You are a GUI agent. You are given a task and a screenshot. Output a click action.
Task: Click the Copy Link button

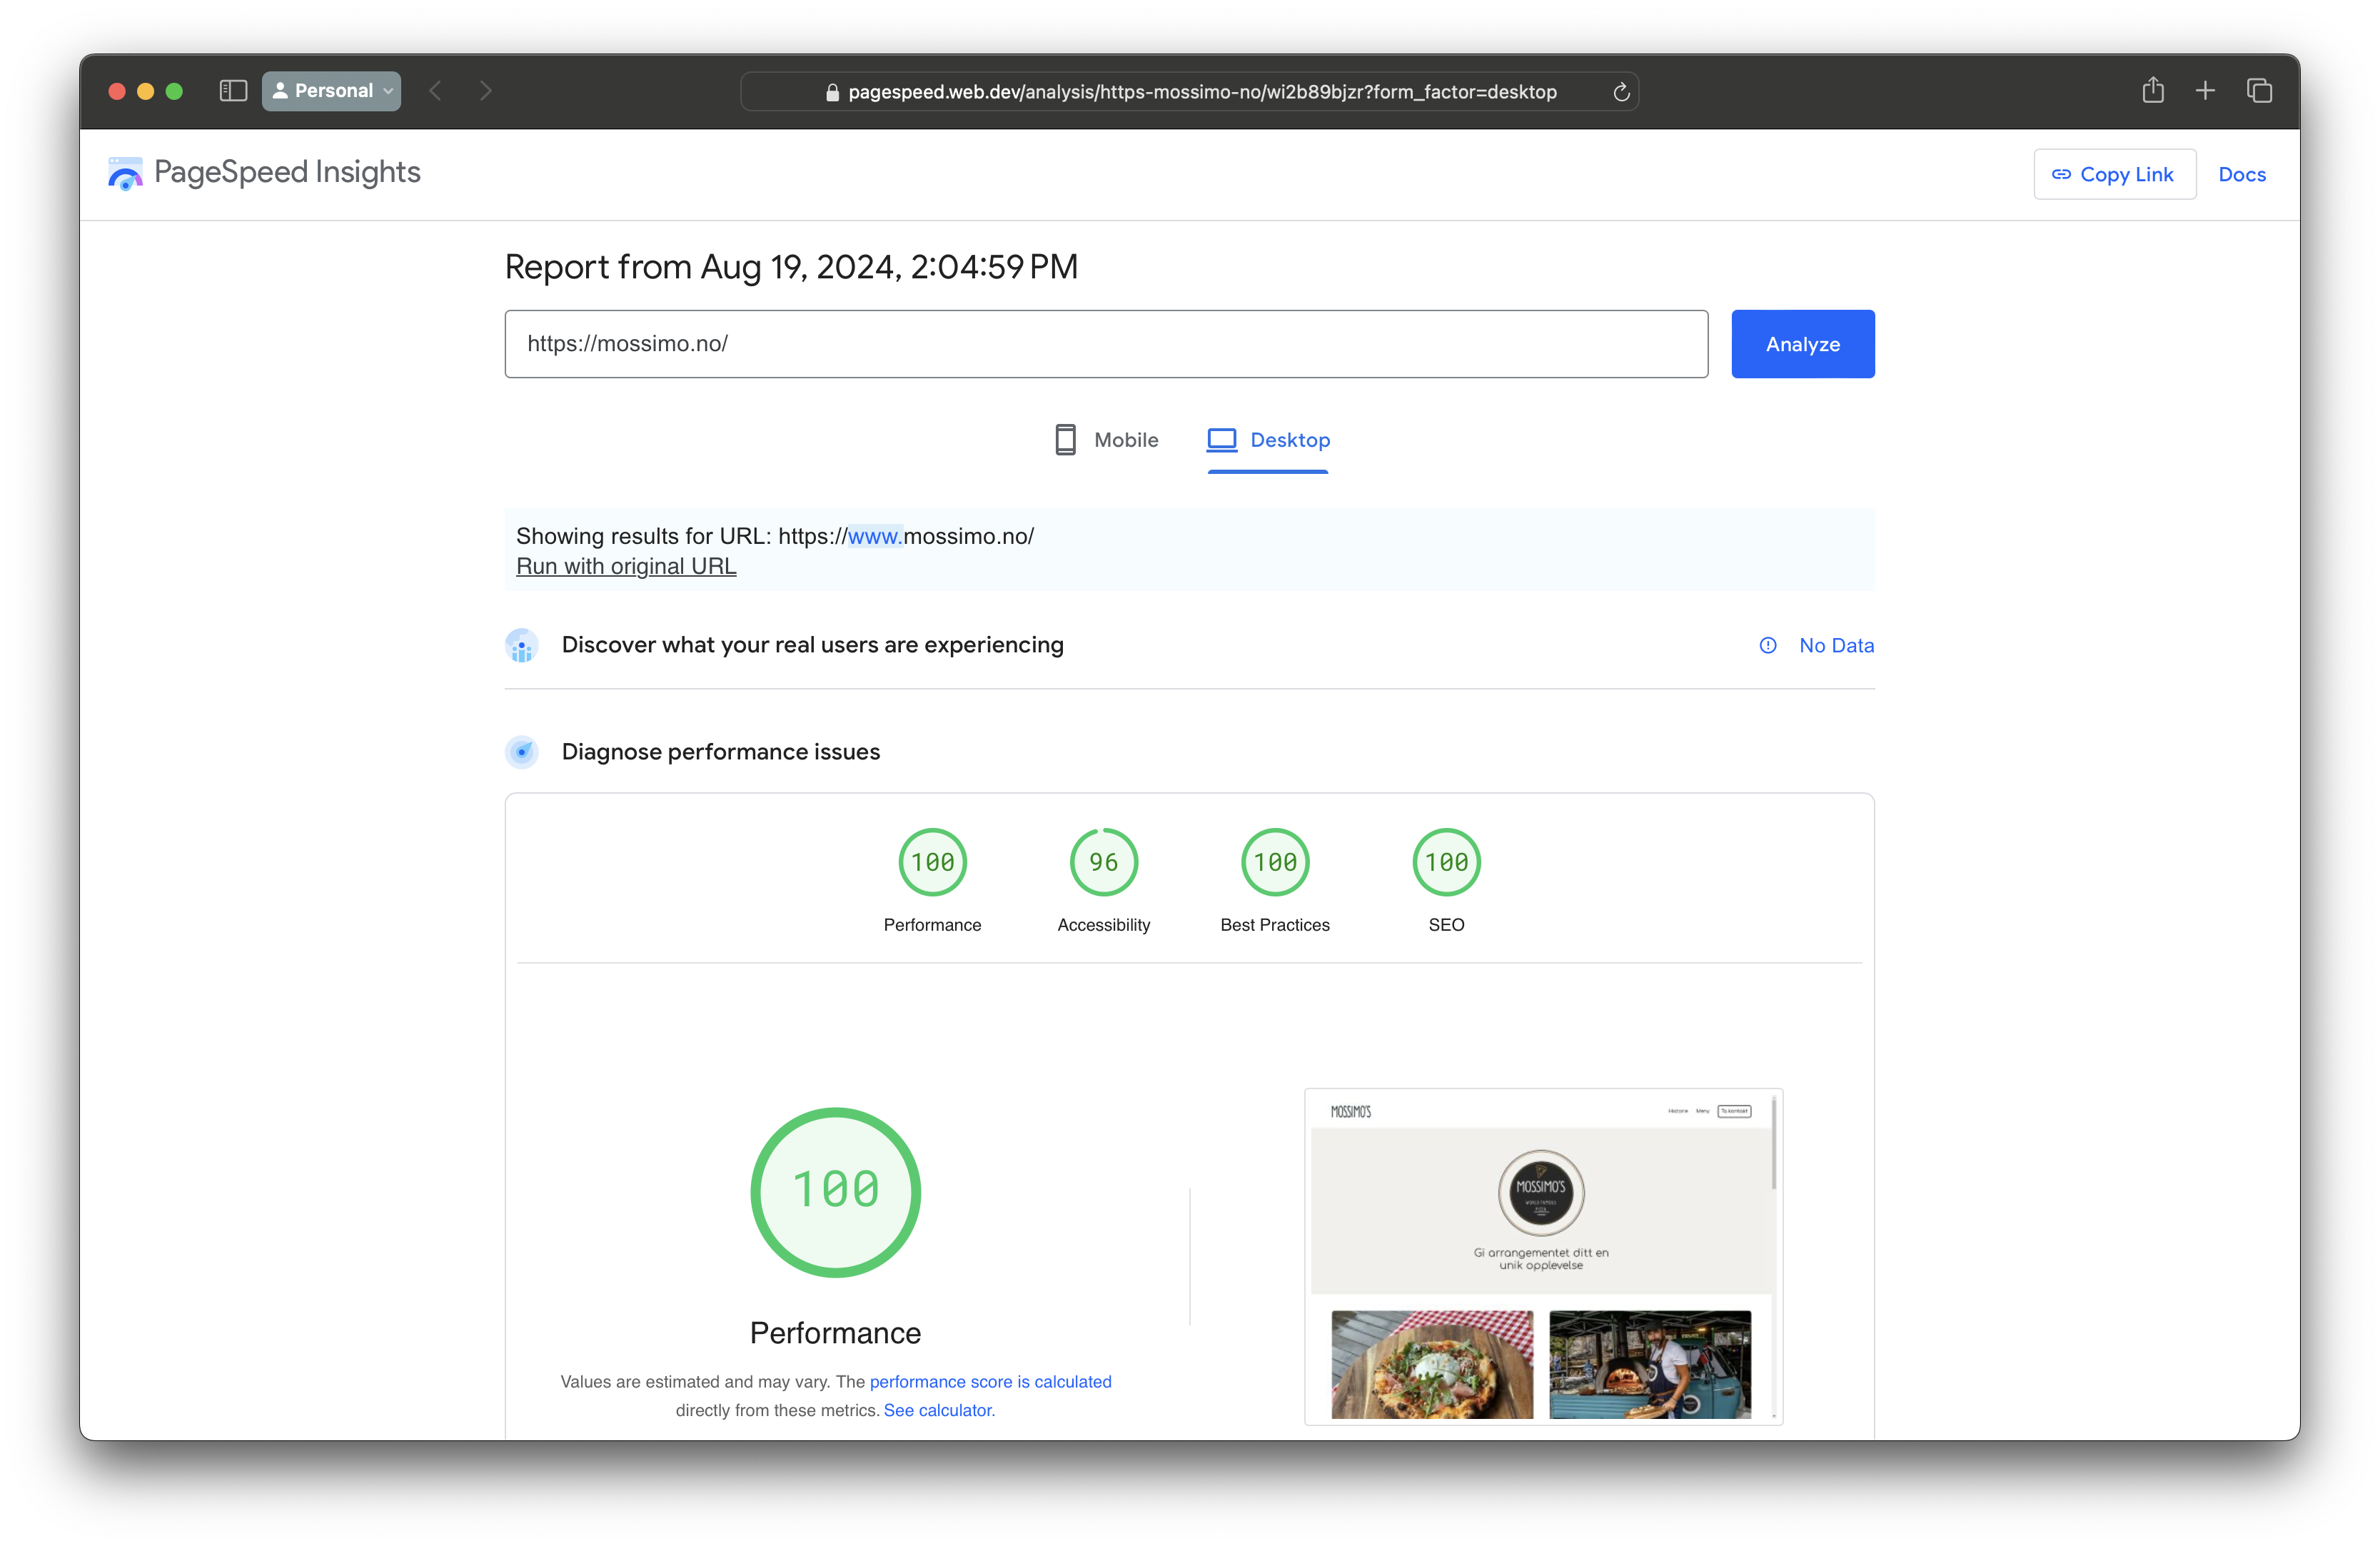2114,174
